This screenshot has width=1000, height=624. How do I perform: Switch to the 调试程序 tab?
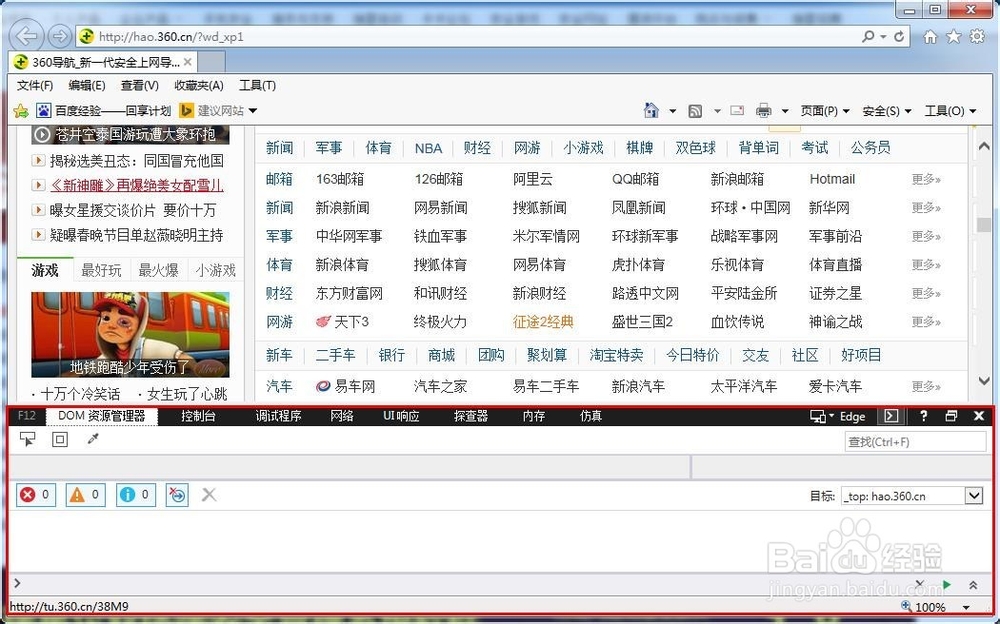coord(279,416)
